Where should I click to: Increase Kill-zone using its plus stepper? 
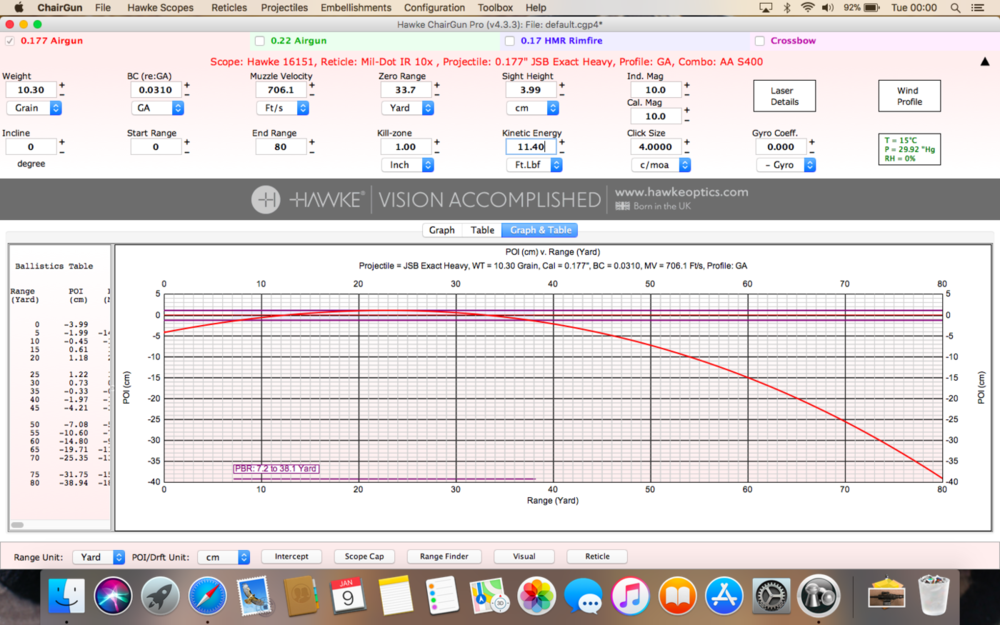(437, 142)
